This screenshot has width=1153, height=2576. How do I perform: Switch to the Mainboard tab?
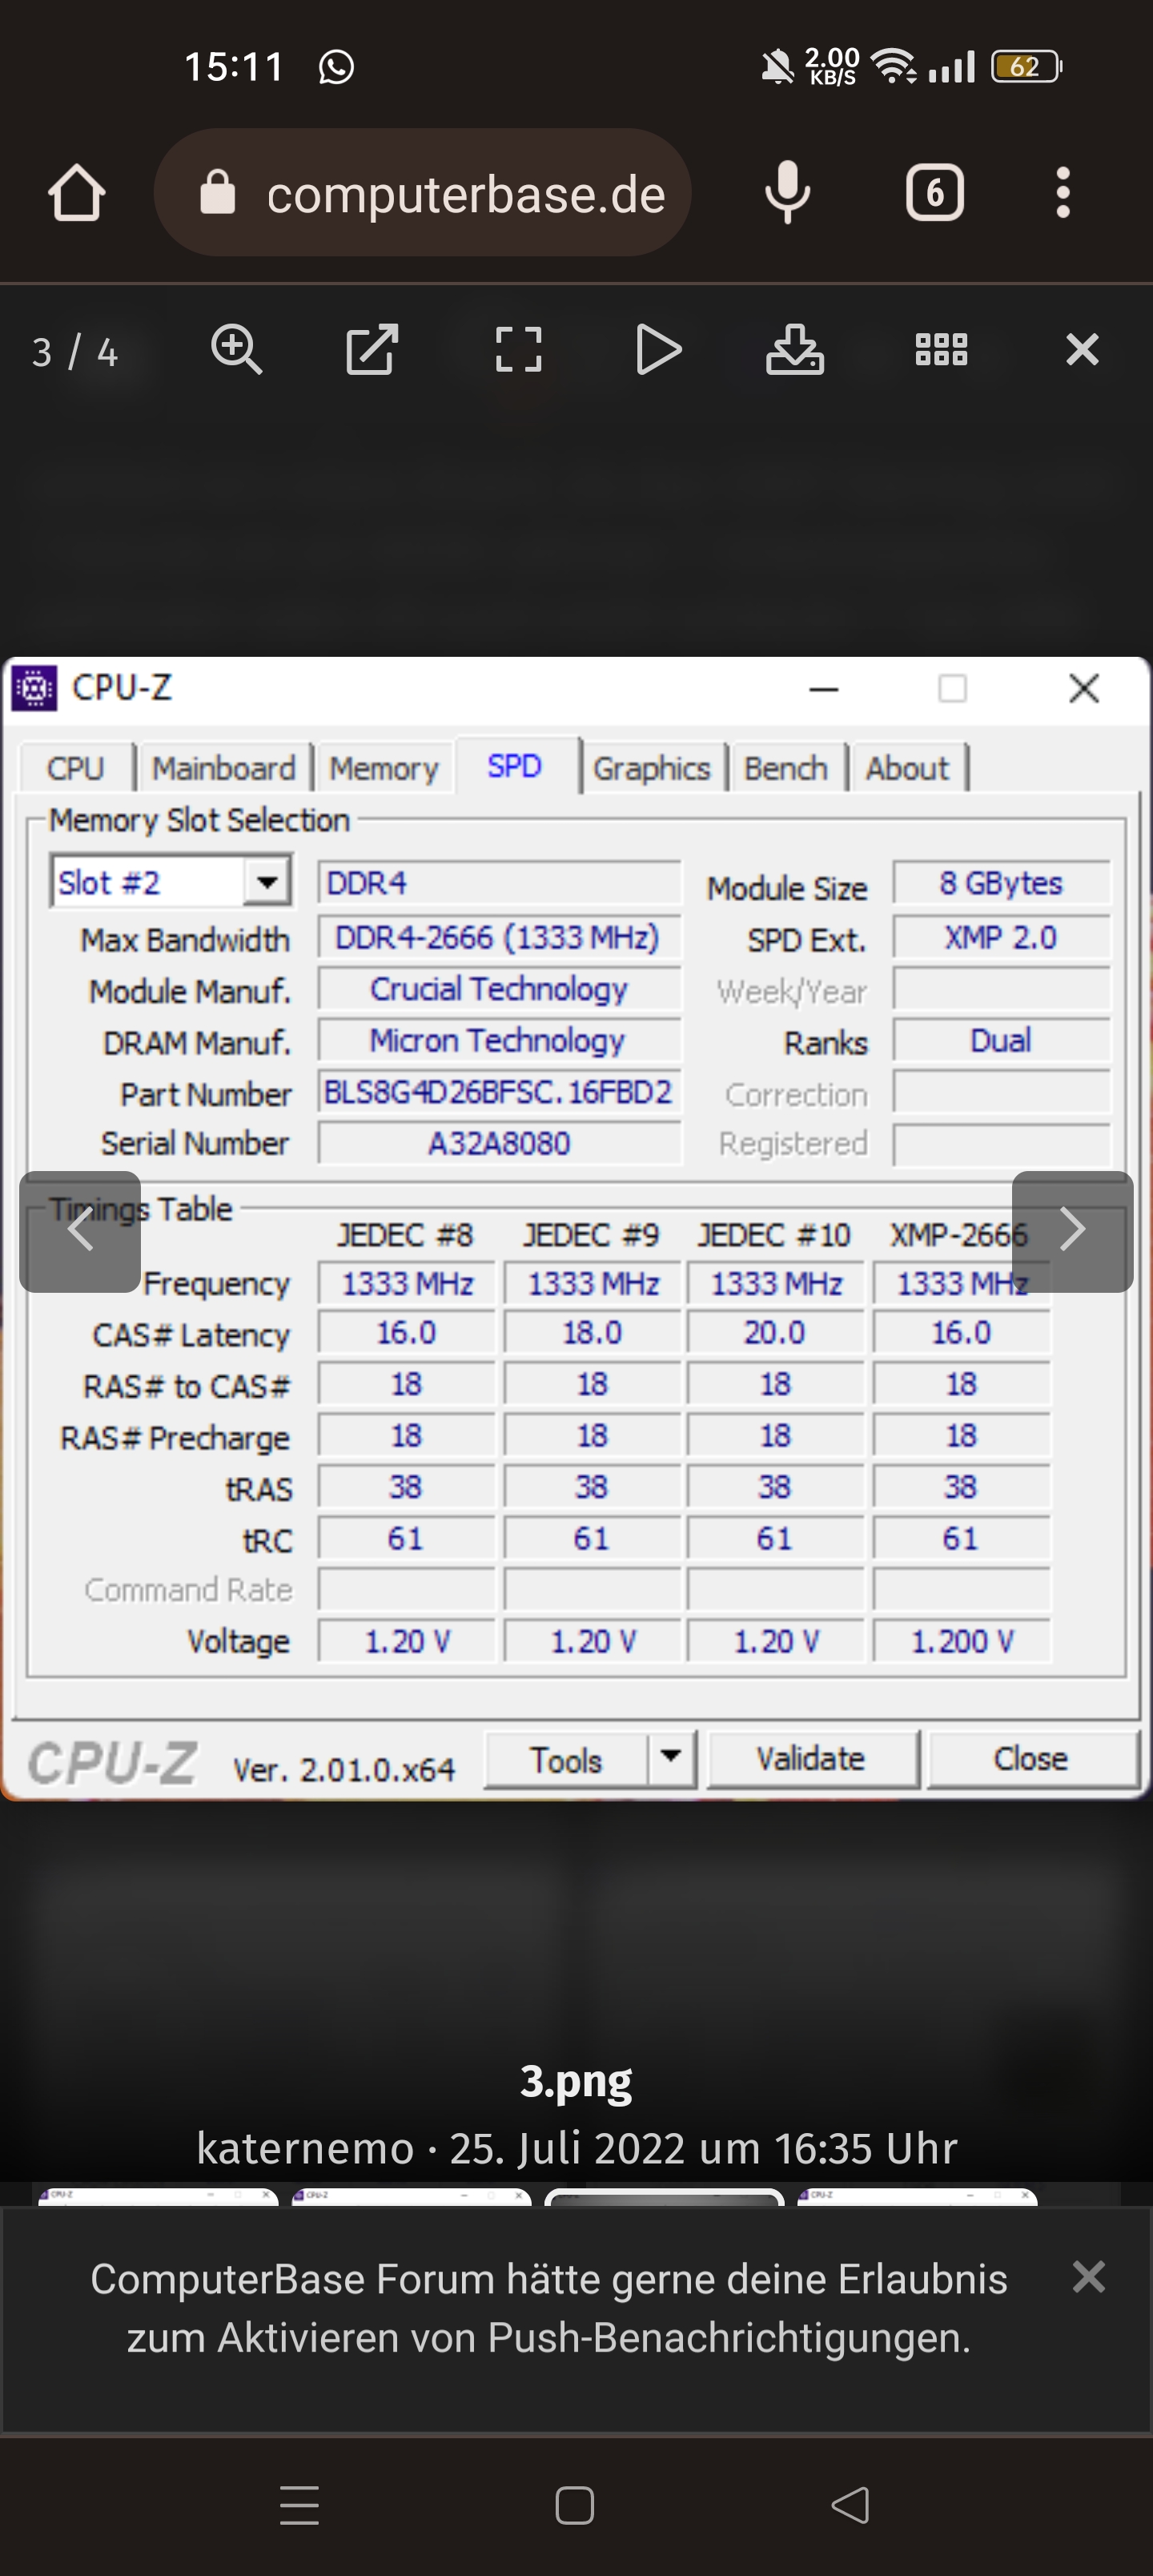pos(224,768)
